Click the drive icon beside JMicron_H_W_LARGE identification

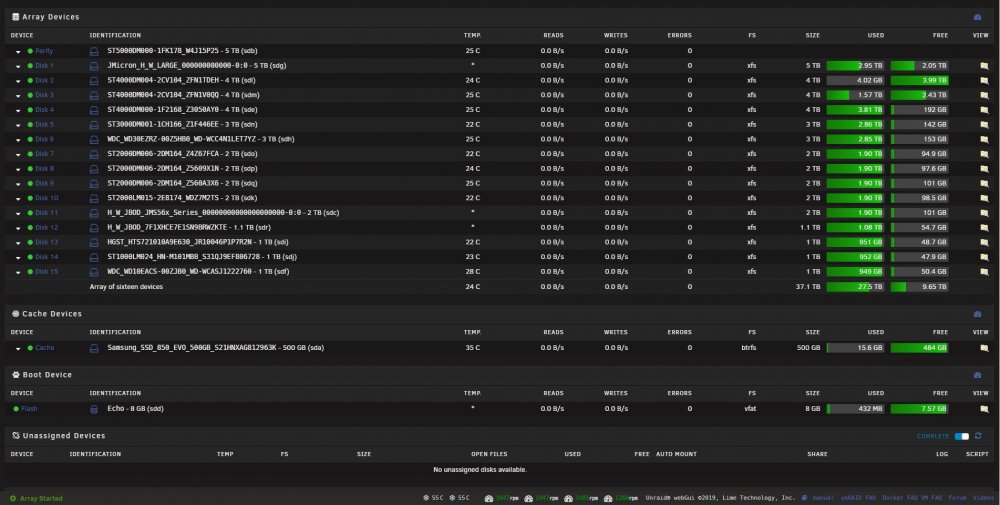[x=94, y=66]
